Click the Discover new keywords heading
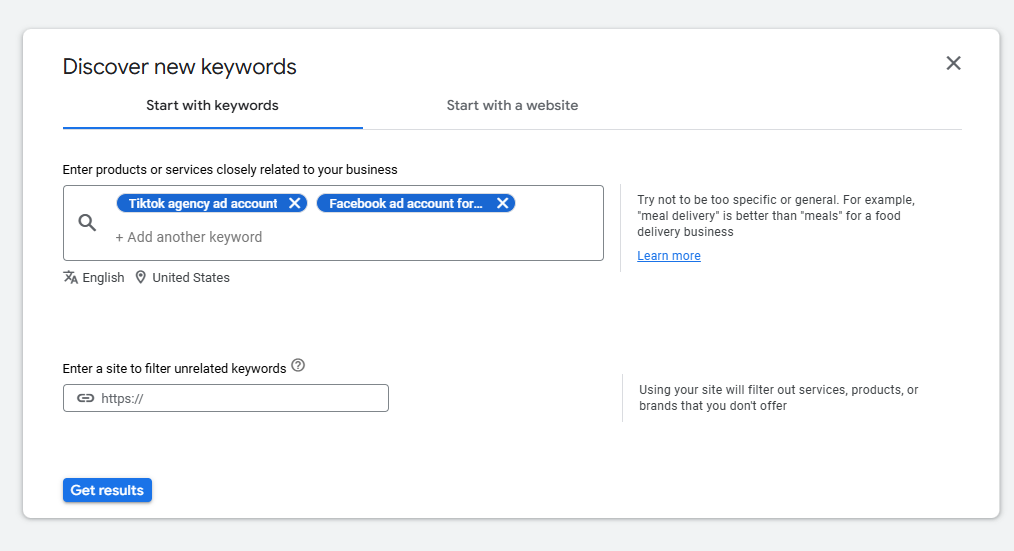The height and width of the screenshot is (551, 1014). [179, 67]
